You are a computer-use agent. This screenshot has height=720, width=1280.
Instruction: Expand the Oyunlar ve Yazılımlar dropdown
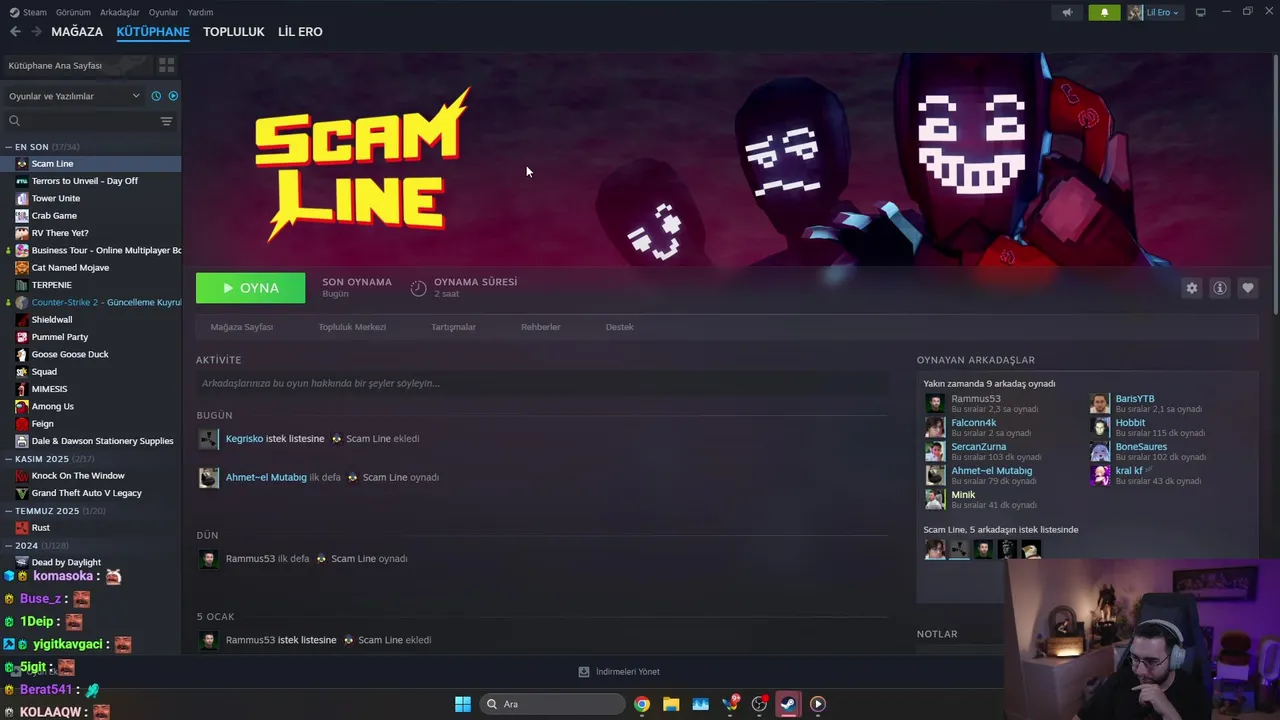point(74,96)
